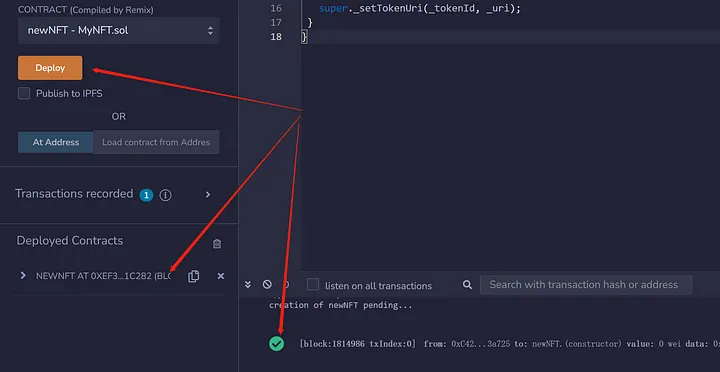Click line number 18 in the editor
Viewport: 720px width, 372px height.
276,37
